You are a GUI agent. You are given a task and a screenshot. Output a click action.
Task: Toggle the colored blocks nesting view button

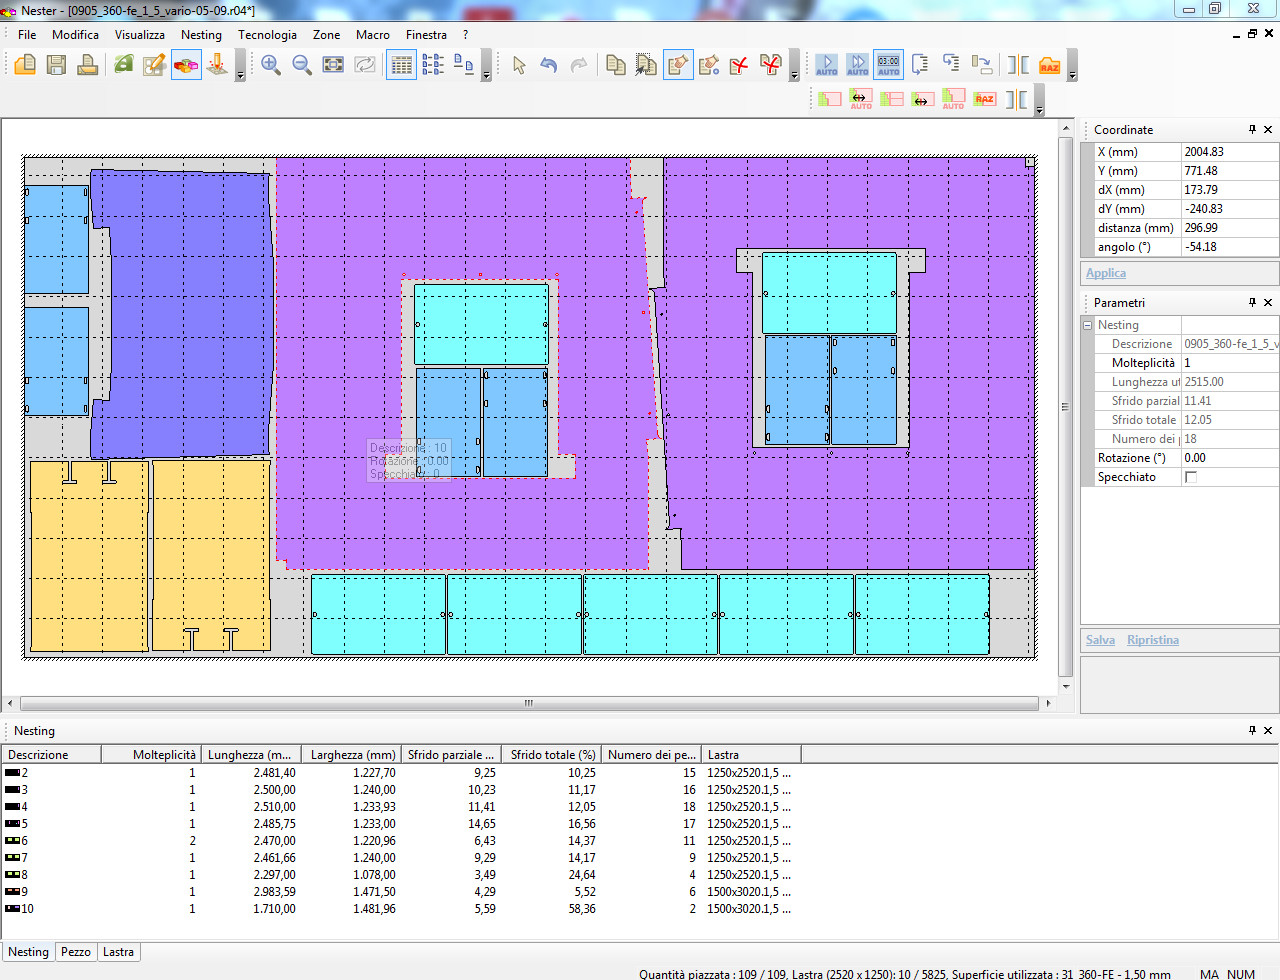coord(186,65)
